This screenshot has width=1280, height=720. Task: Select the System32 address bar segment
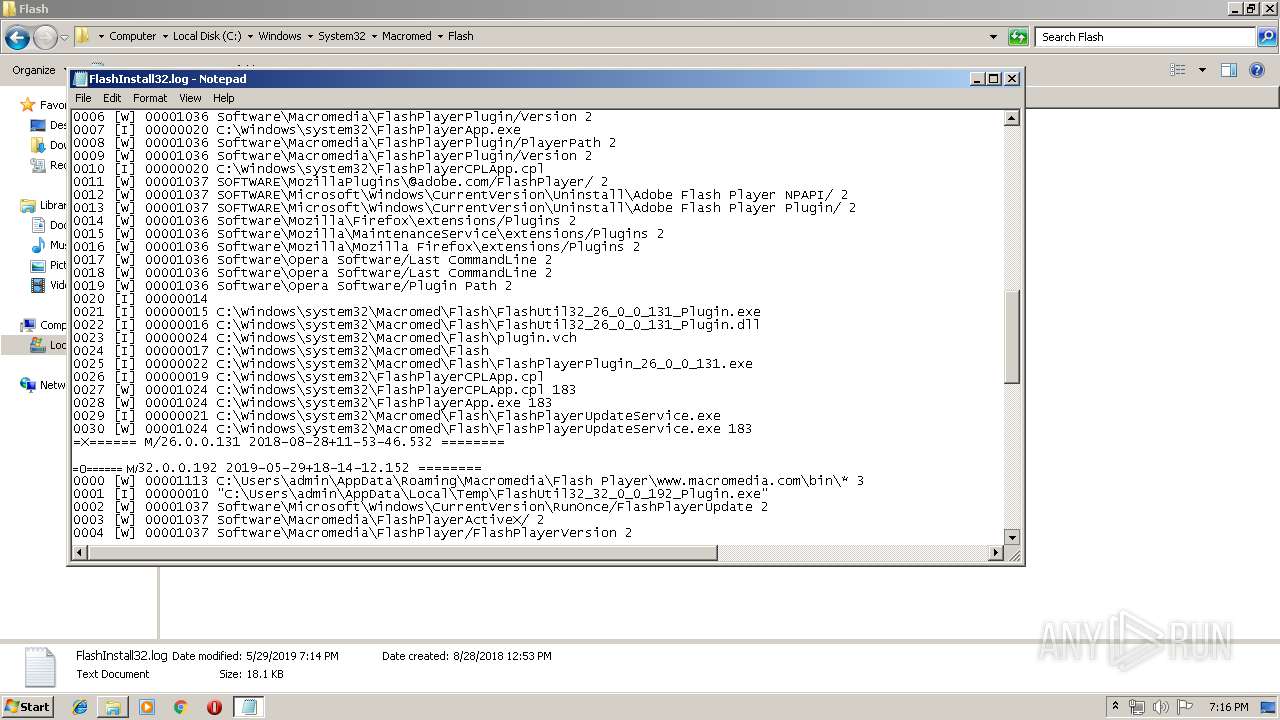pos(342,36)
